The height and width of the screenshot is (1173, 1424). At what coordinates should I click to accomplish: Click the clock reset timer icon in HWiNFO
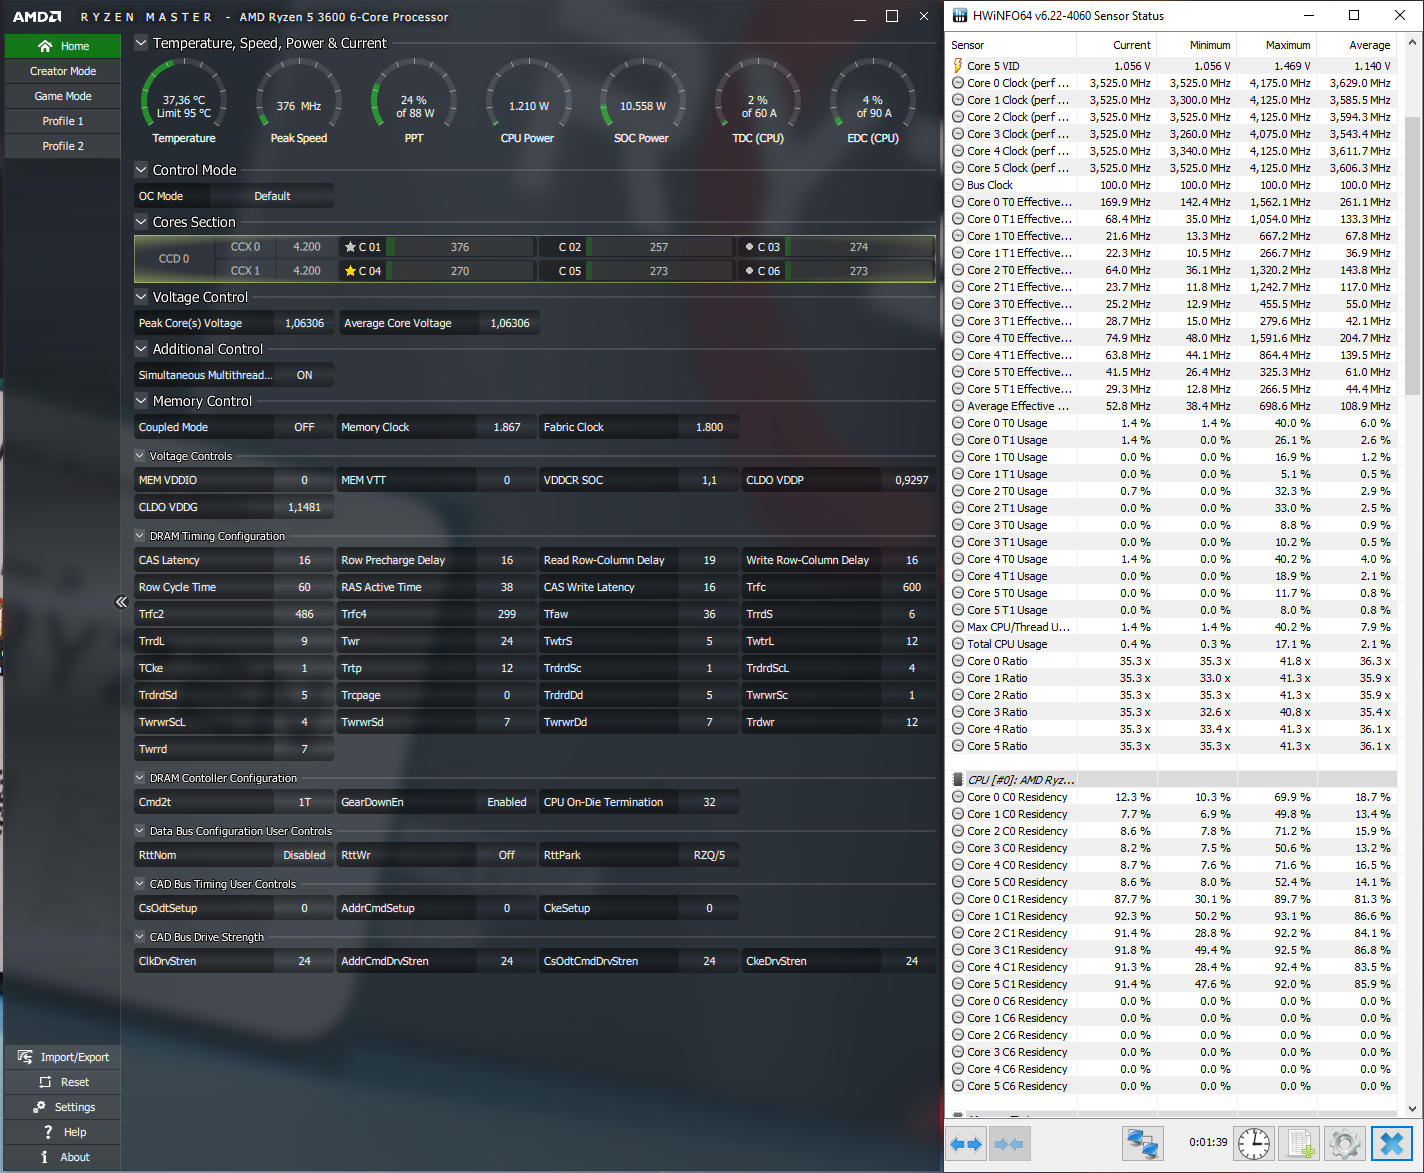pyautogui.click(x=1253, y=1143)
